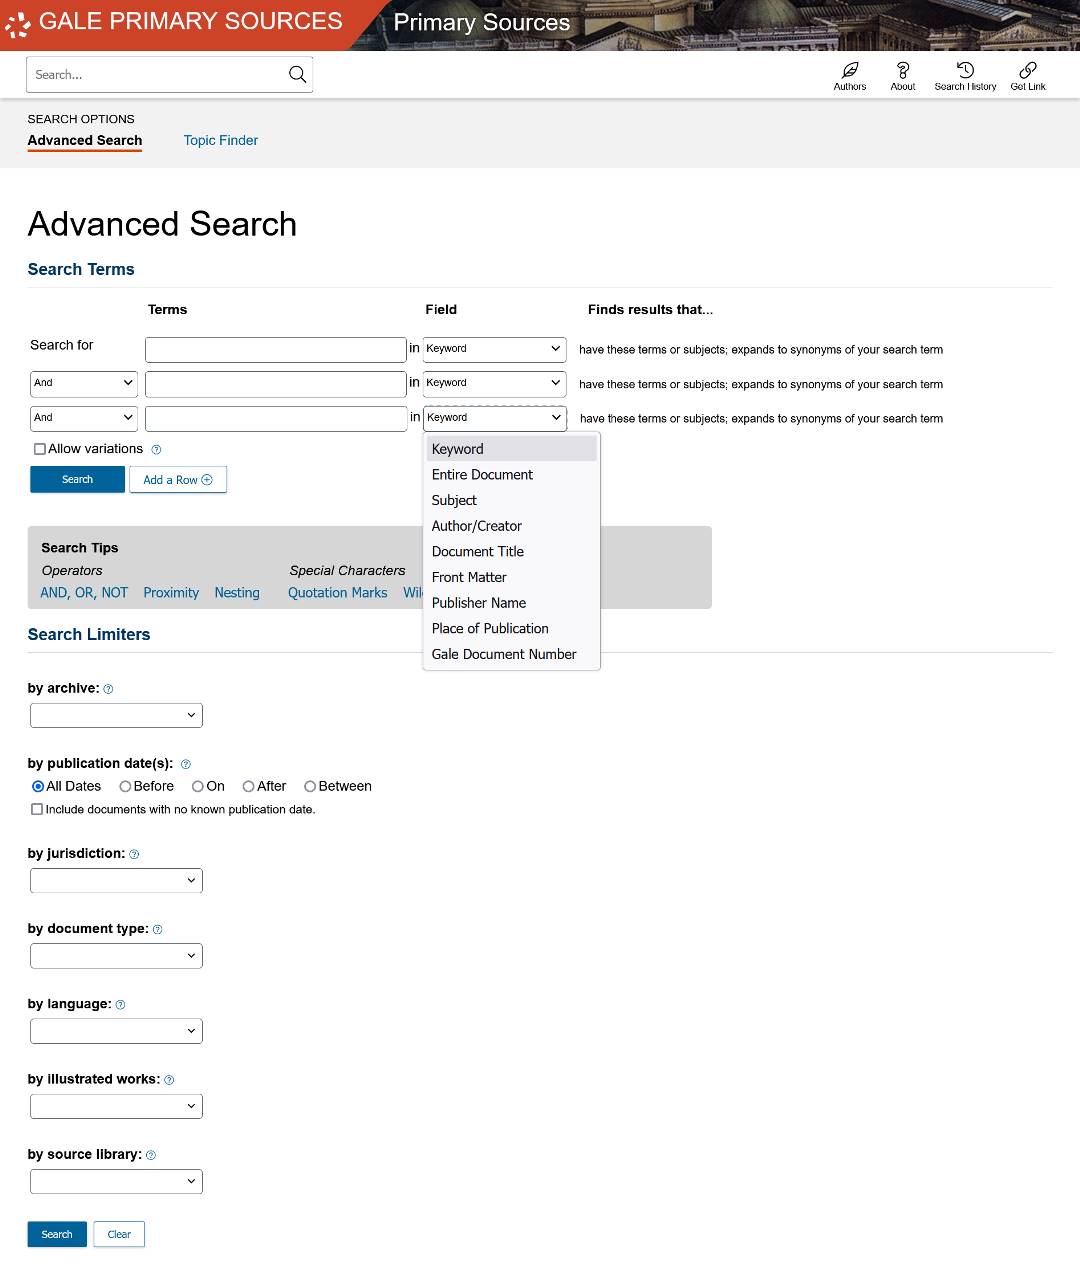
Task: Choose Author/Creator in the field list
Action: click(x=512, y=526)
